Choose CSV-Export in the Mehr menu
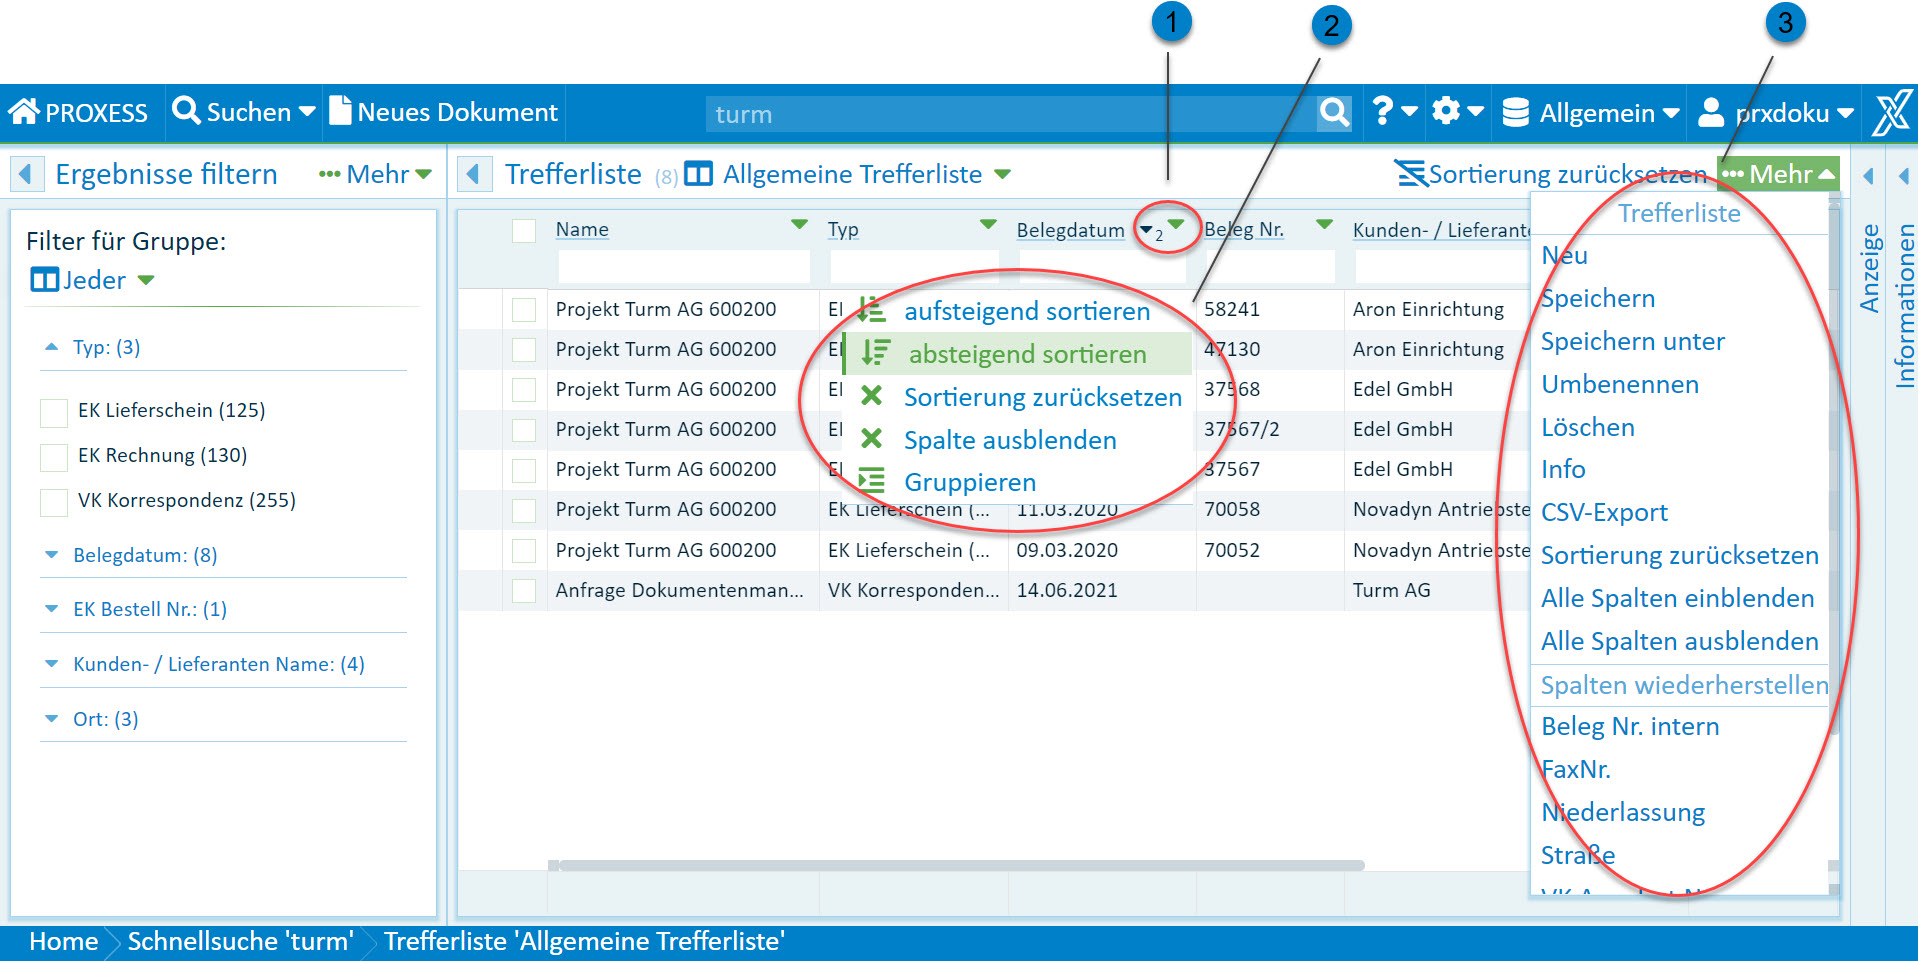 tap(1604, 513)
